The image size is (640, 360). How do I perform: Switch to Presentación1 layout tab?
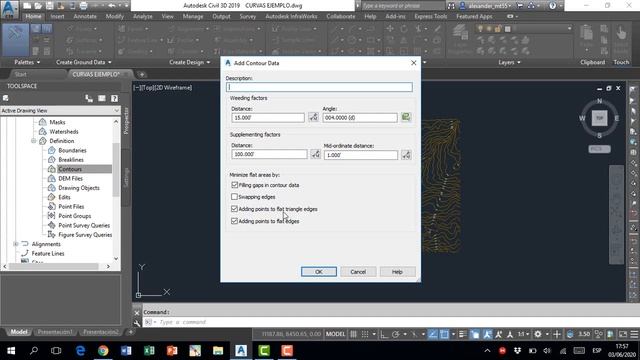tap(55, 332)
